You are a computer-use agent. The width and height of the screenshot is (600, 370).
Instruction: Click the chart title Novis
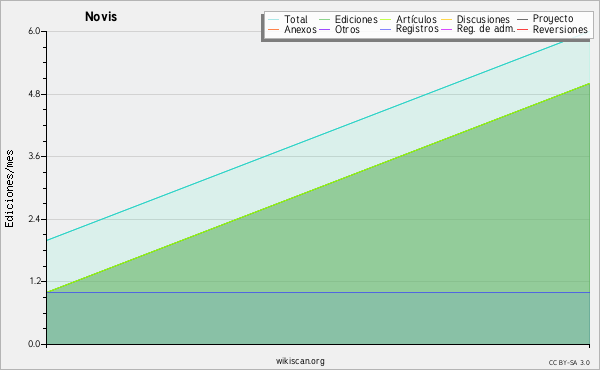(x=101, y=17)
